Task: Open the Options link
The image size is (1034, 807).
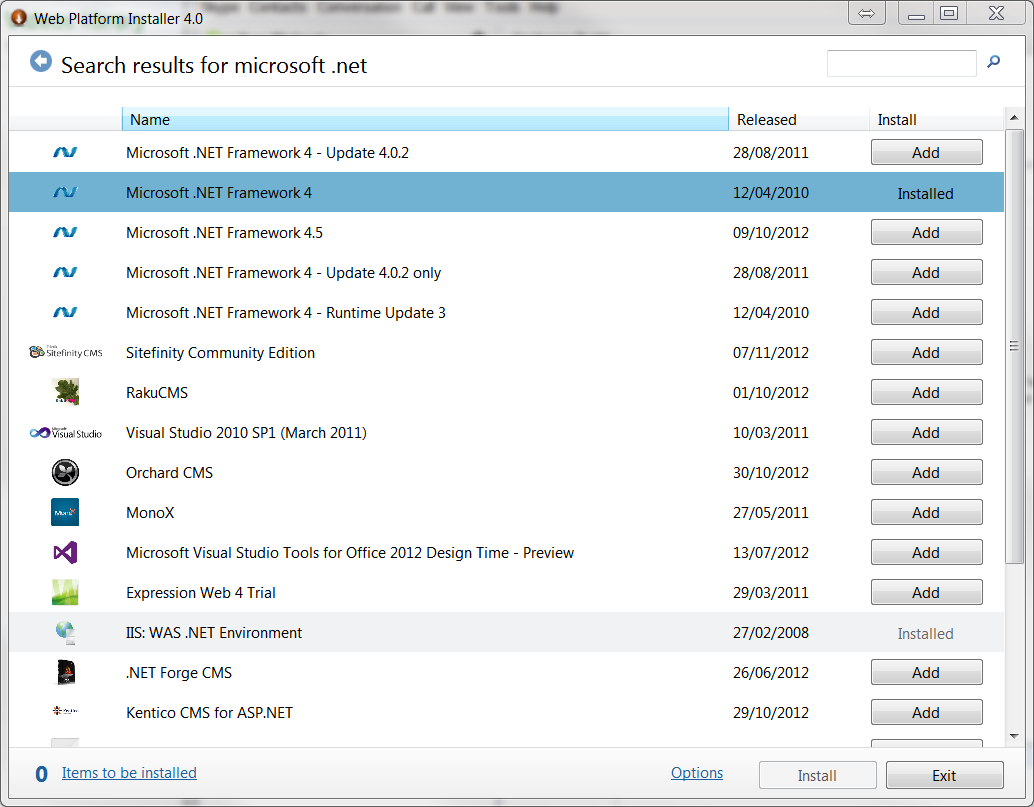Action: pos(696,772)
